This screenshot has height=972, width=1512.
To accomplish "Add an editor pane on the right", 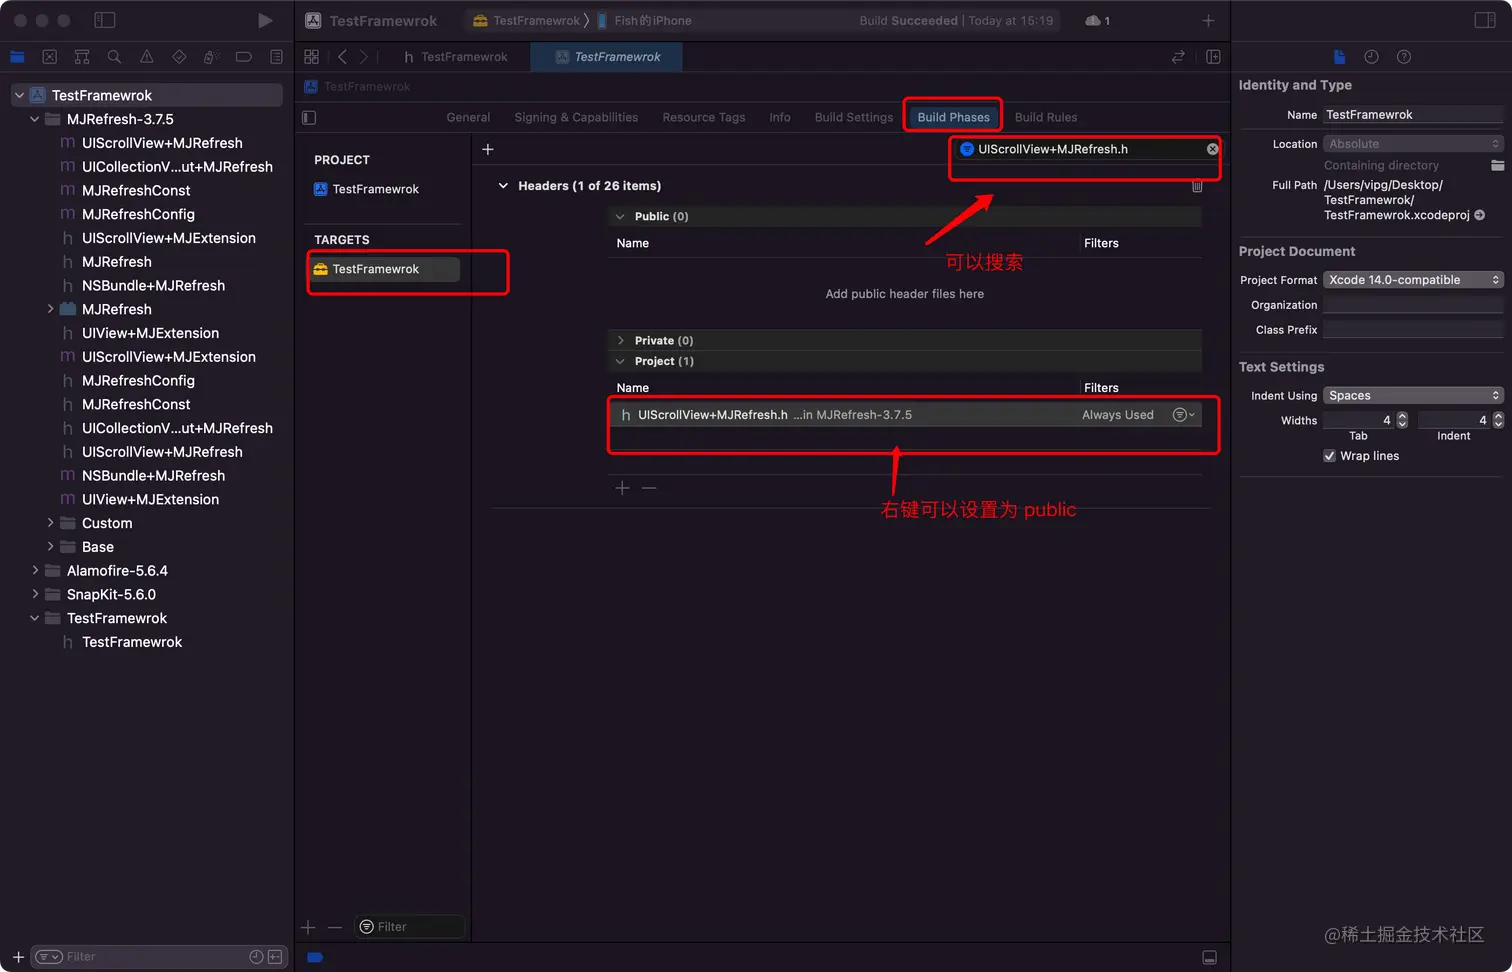I will coord(1213,57).
